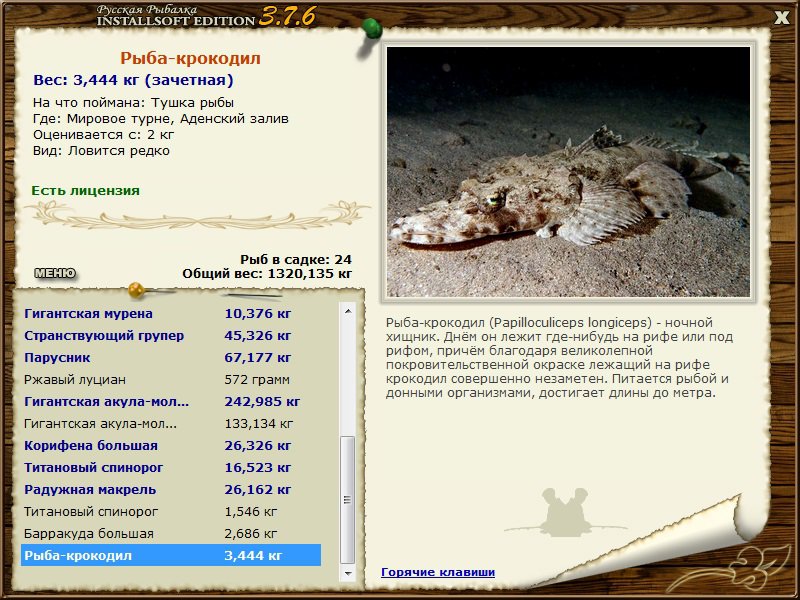
Task: Click the fish list scroll up arrow
Action: coord(348,311)
